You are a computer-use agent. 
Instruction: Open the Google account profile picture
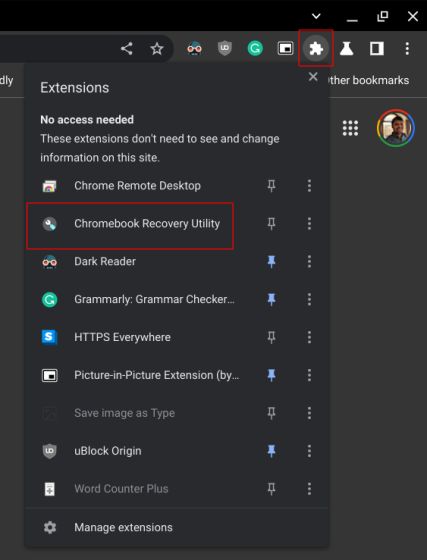point(396,128)
